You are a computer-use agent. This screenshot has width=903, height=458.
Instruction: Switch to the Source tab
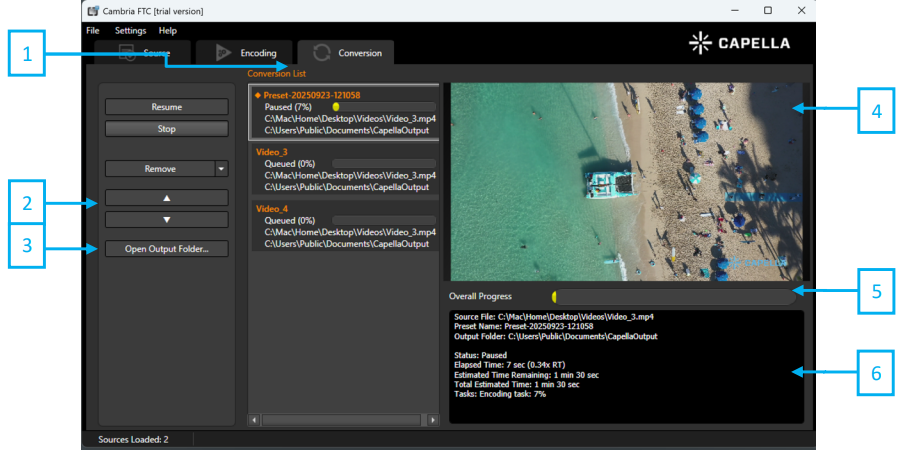[142, 52]
